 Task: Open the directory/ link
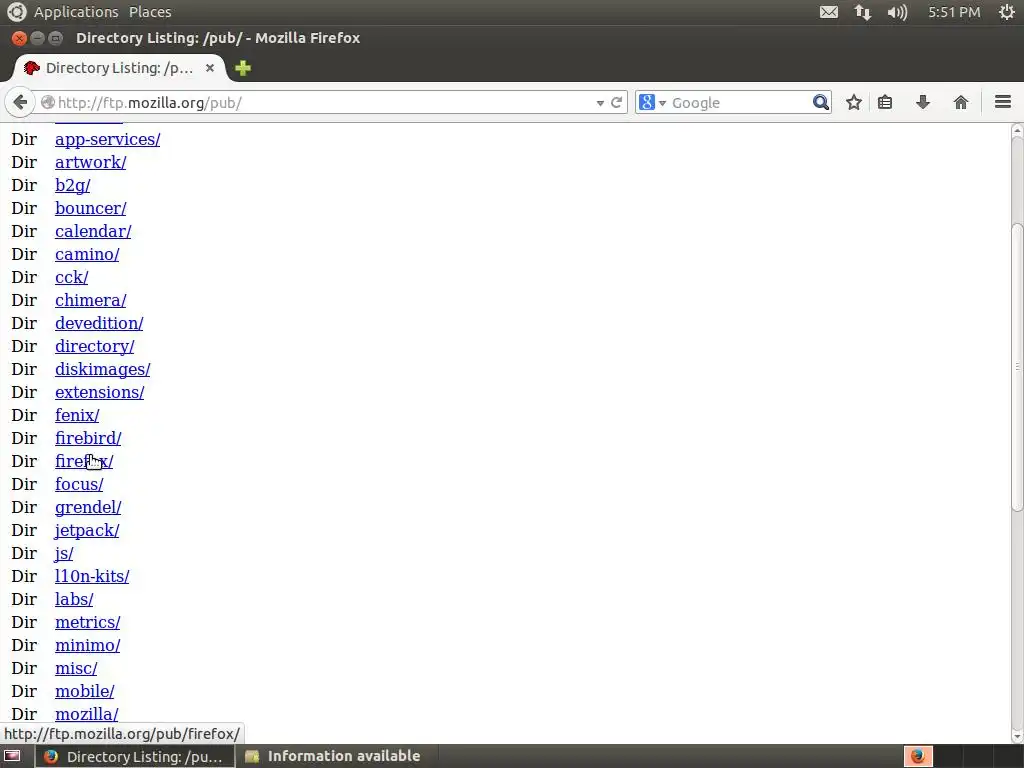[95, 346]
